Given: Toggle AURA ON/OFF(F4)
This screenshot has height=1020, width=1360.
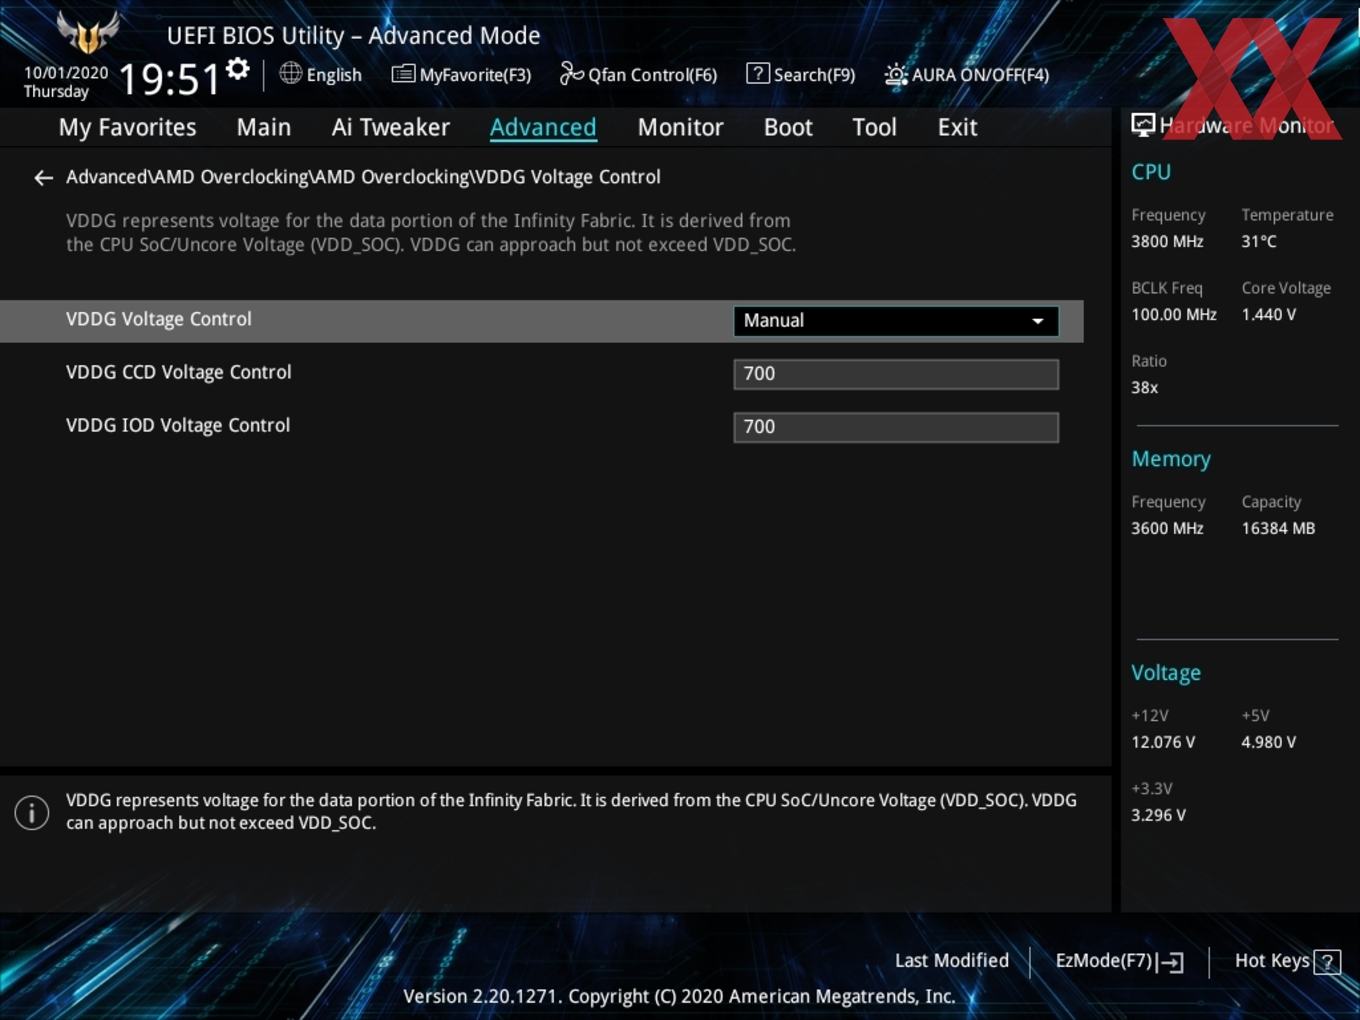Looking at the screenshot, I should (x=967, y=74).
